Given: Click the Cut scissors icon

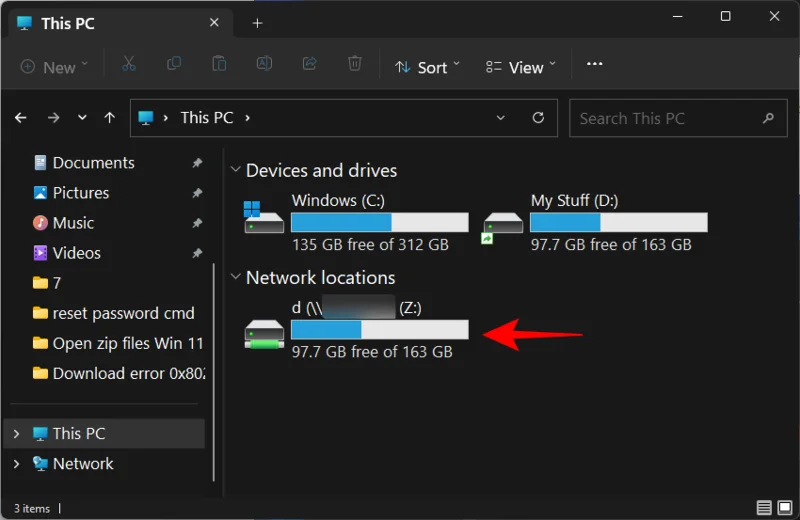Looking at the screenshot, I should pyautogui.click(x=129, y=64).
